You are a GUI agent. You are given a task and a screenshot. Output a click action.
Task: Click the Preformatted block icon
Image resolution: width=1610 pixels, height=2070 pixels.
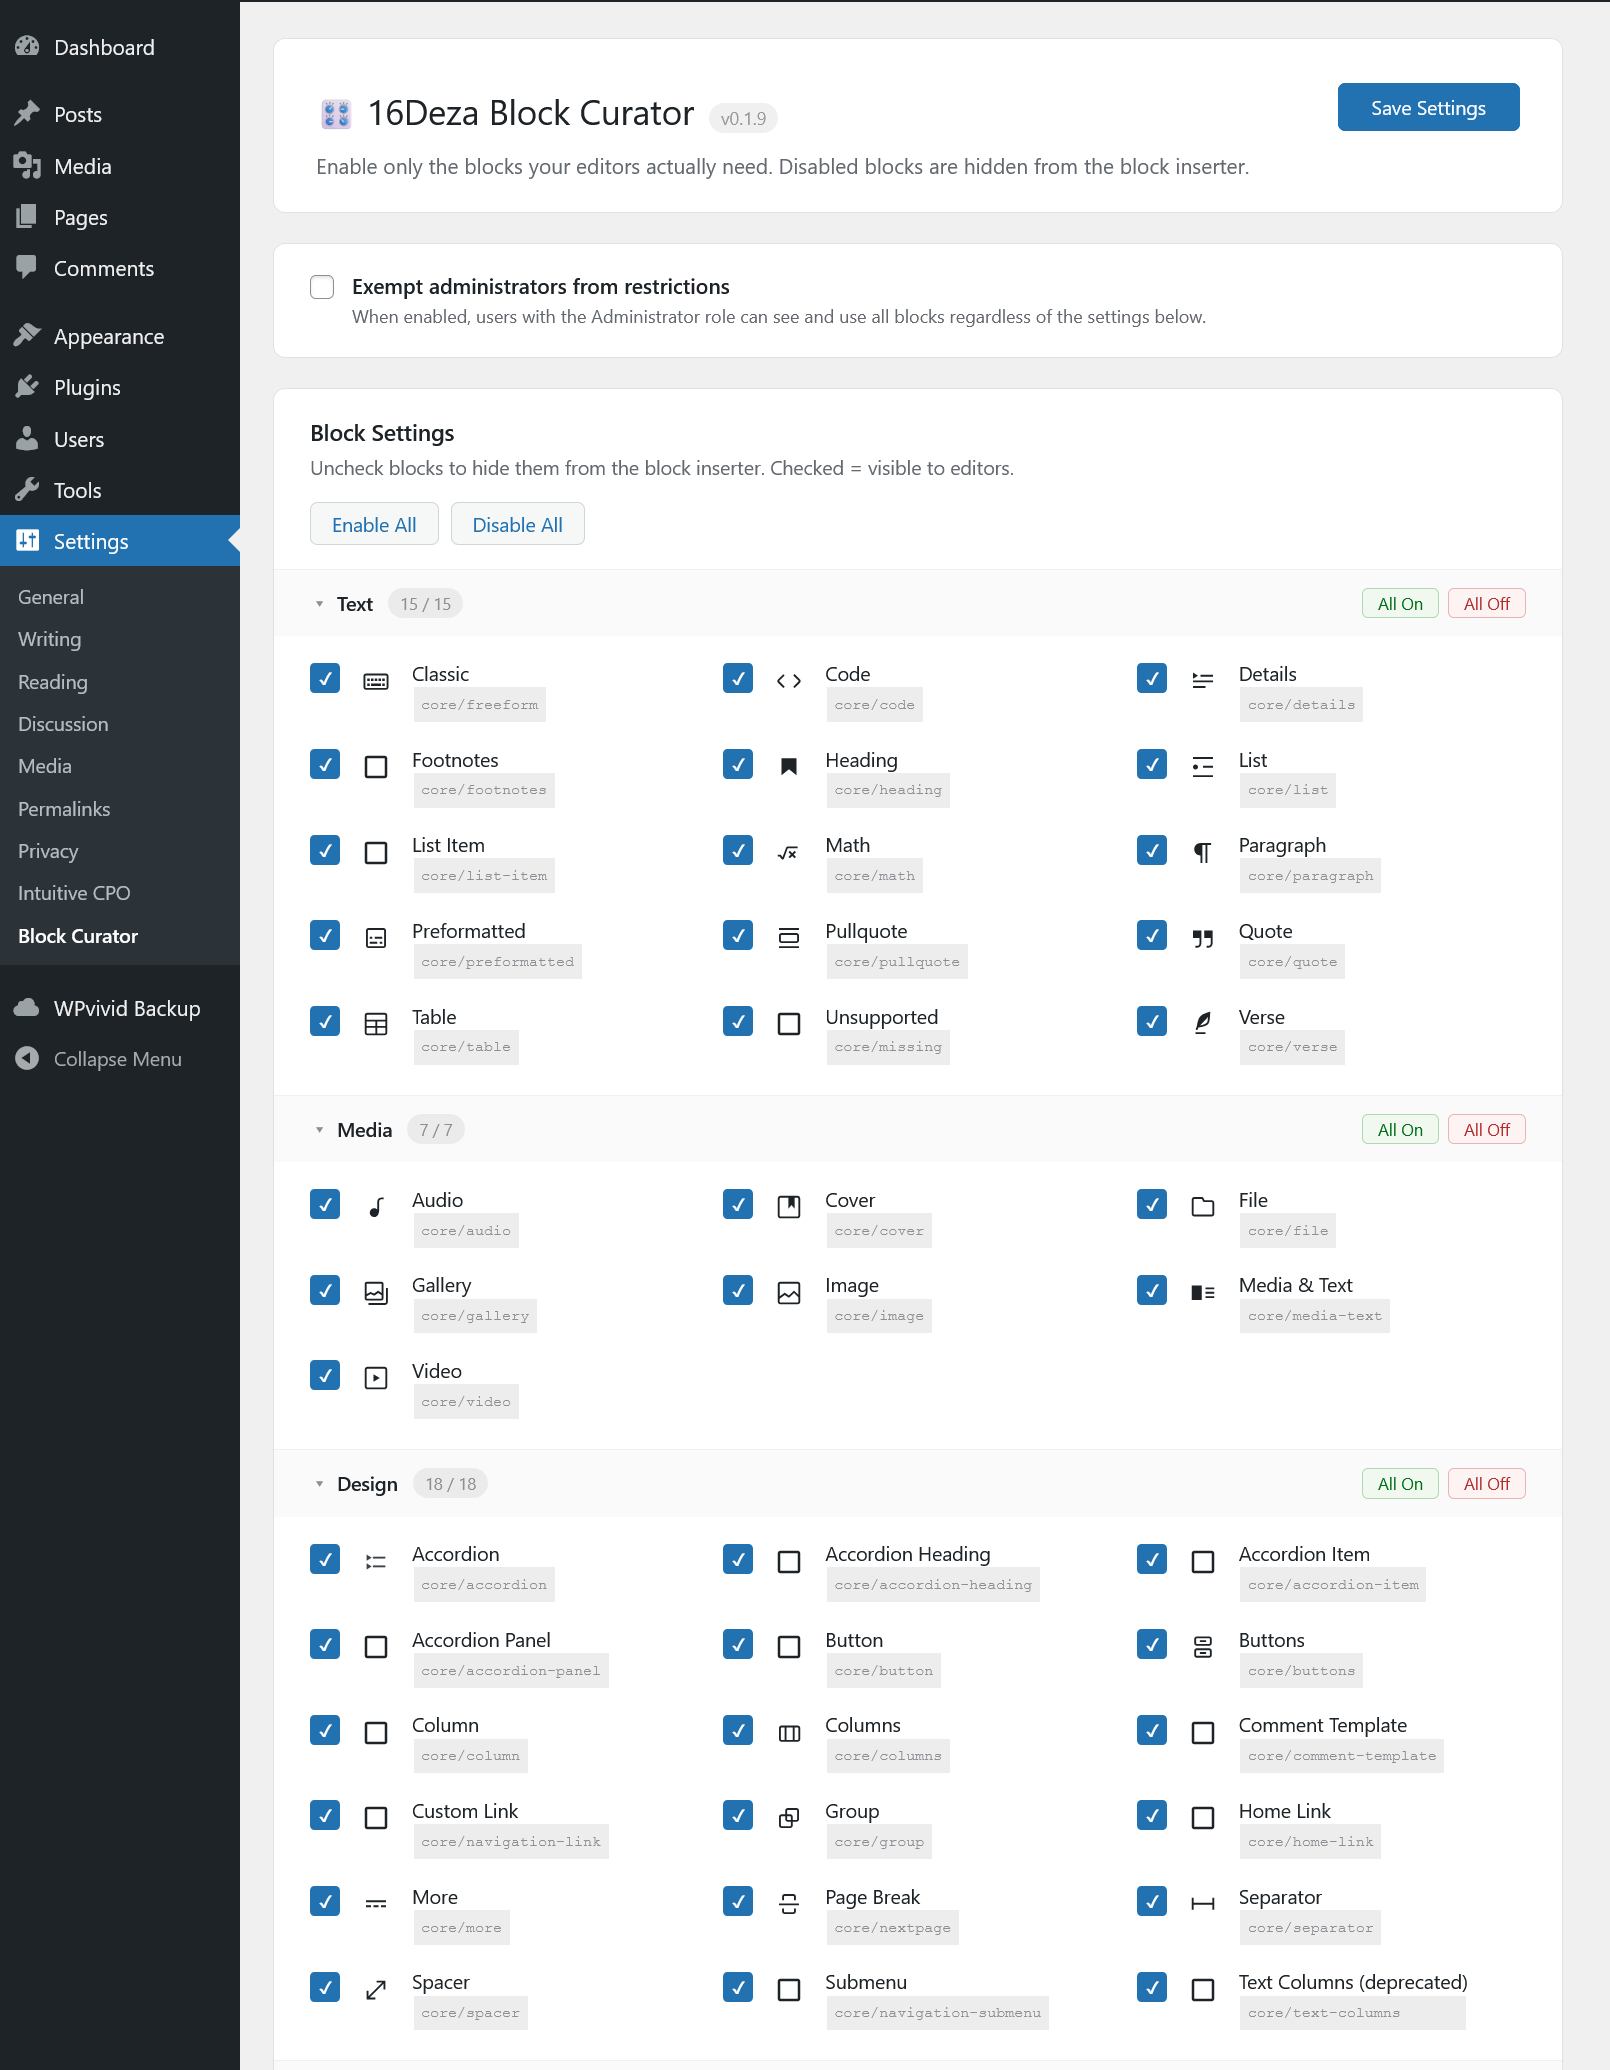[376, 938]
